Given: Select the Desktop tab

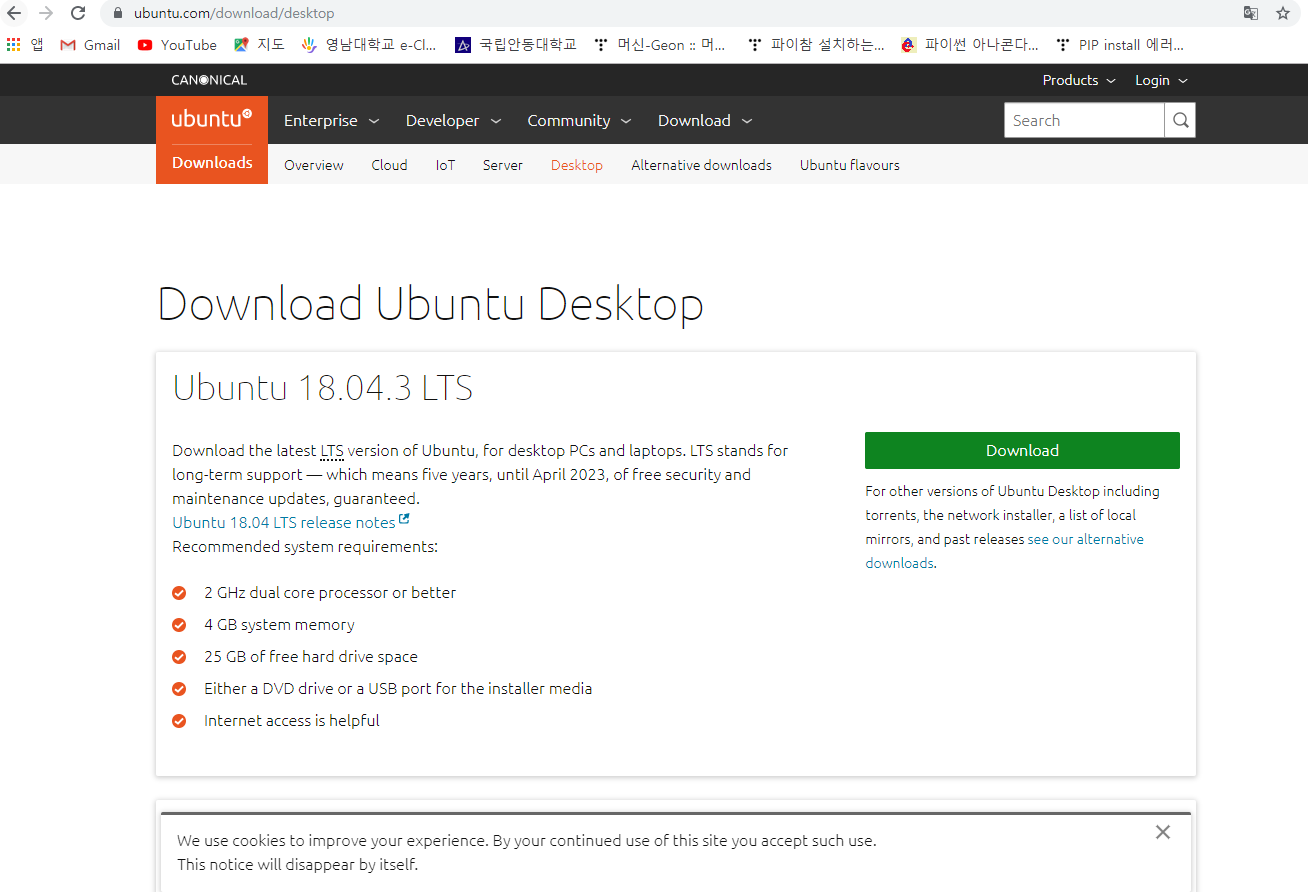Looking at the screenshot, I should tap(577, 165).
